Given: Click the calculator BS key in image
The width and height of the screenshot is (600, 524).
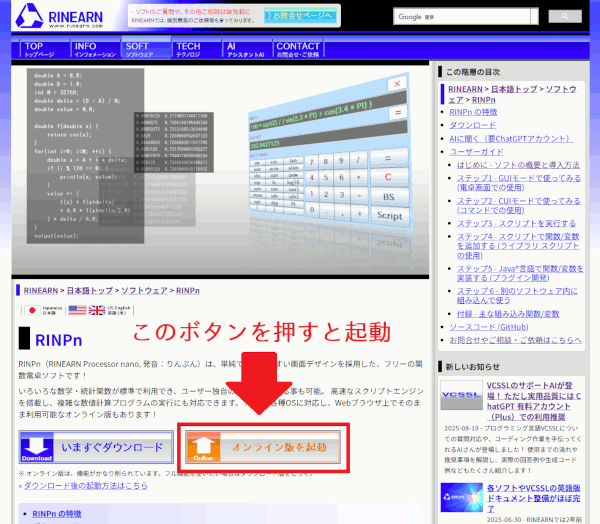Looking at the screenshot, I should pos(388,197).
